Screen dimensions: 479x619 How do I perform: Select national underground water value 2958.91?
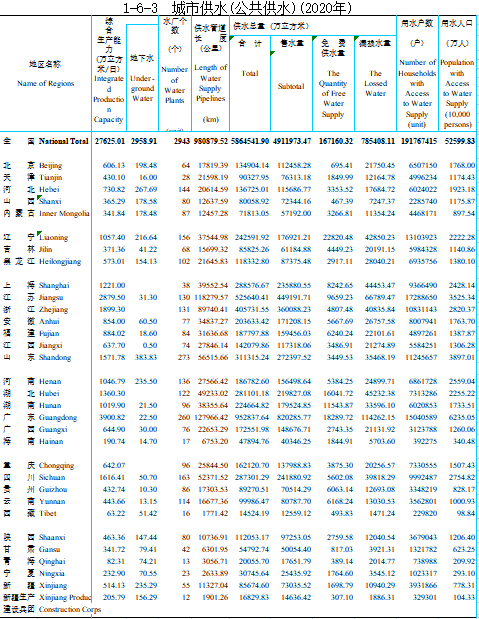coord(144,141)
